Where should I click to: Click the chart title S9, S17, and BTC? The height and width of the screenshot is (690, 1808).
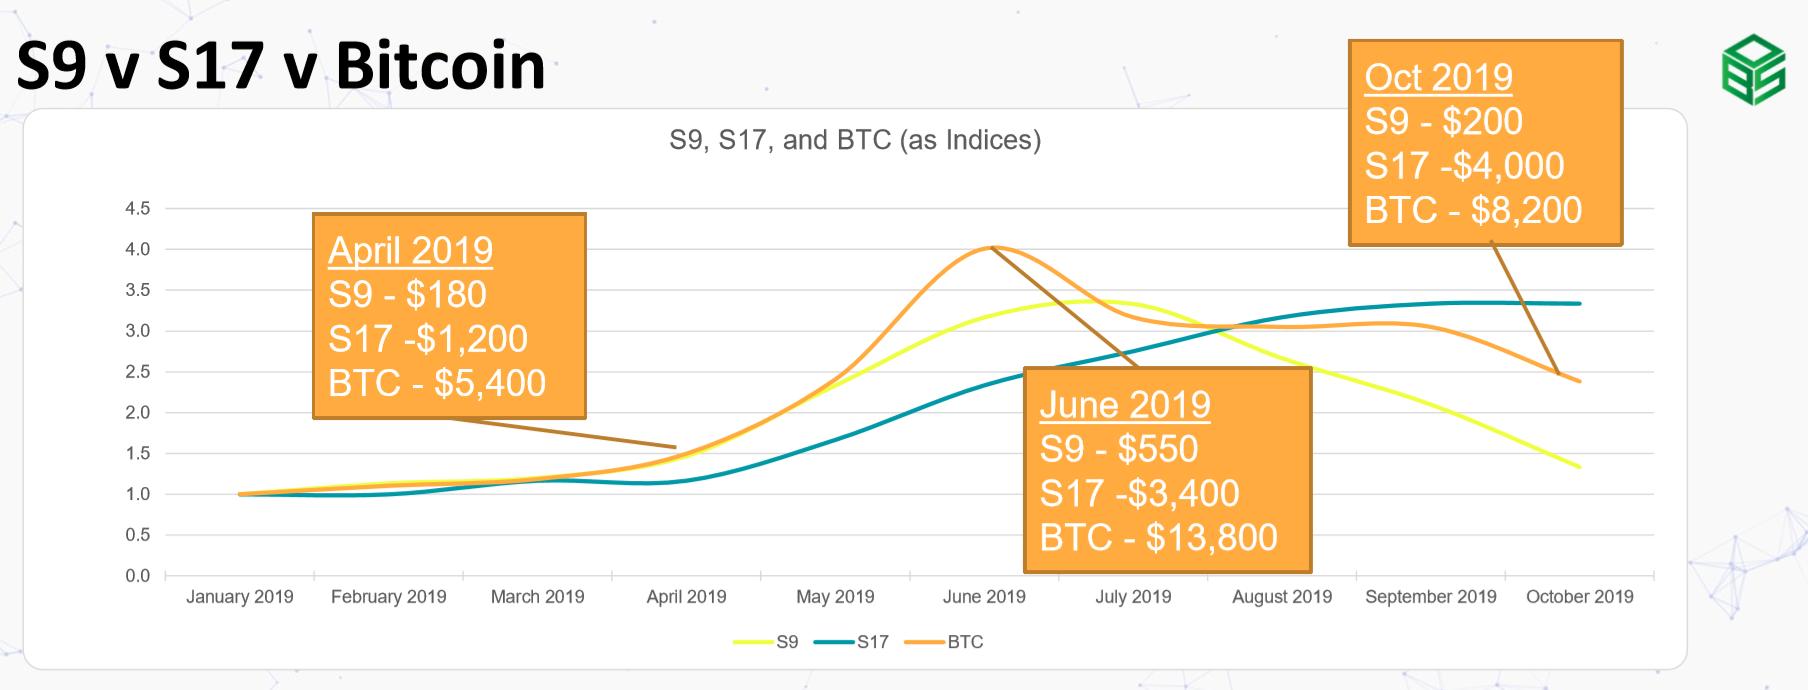855,140
